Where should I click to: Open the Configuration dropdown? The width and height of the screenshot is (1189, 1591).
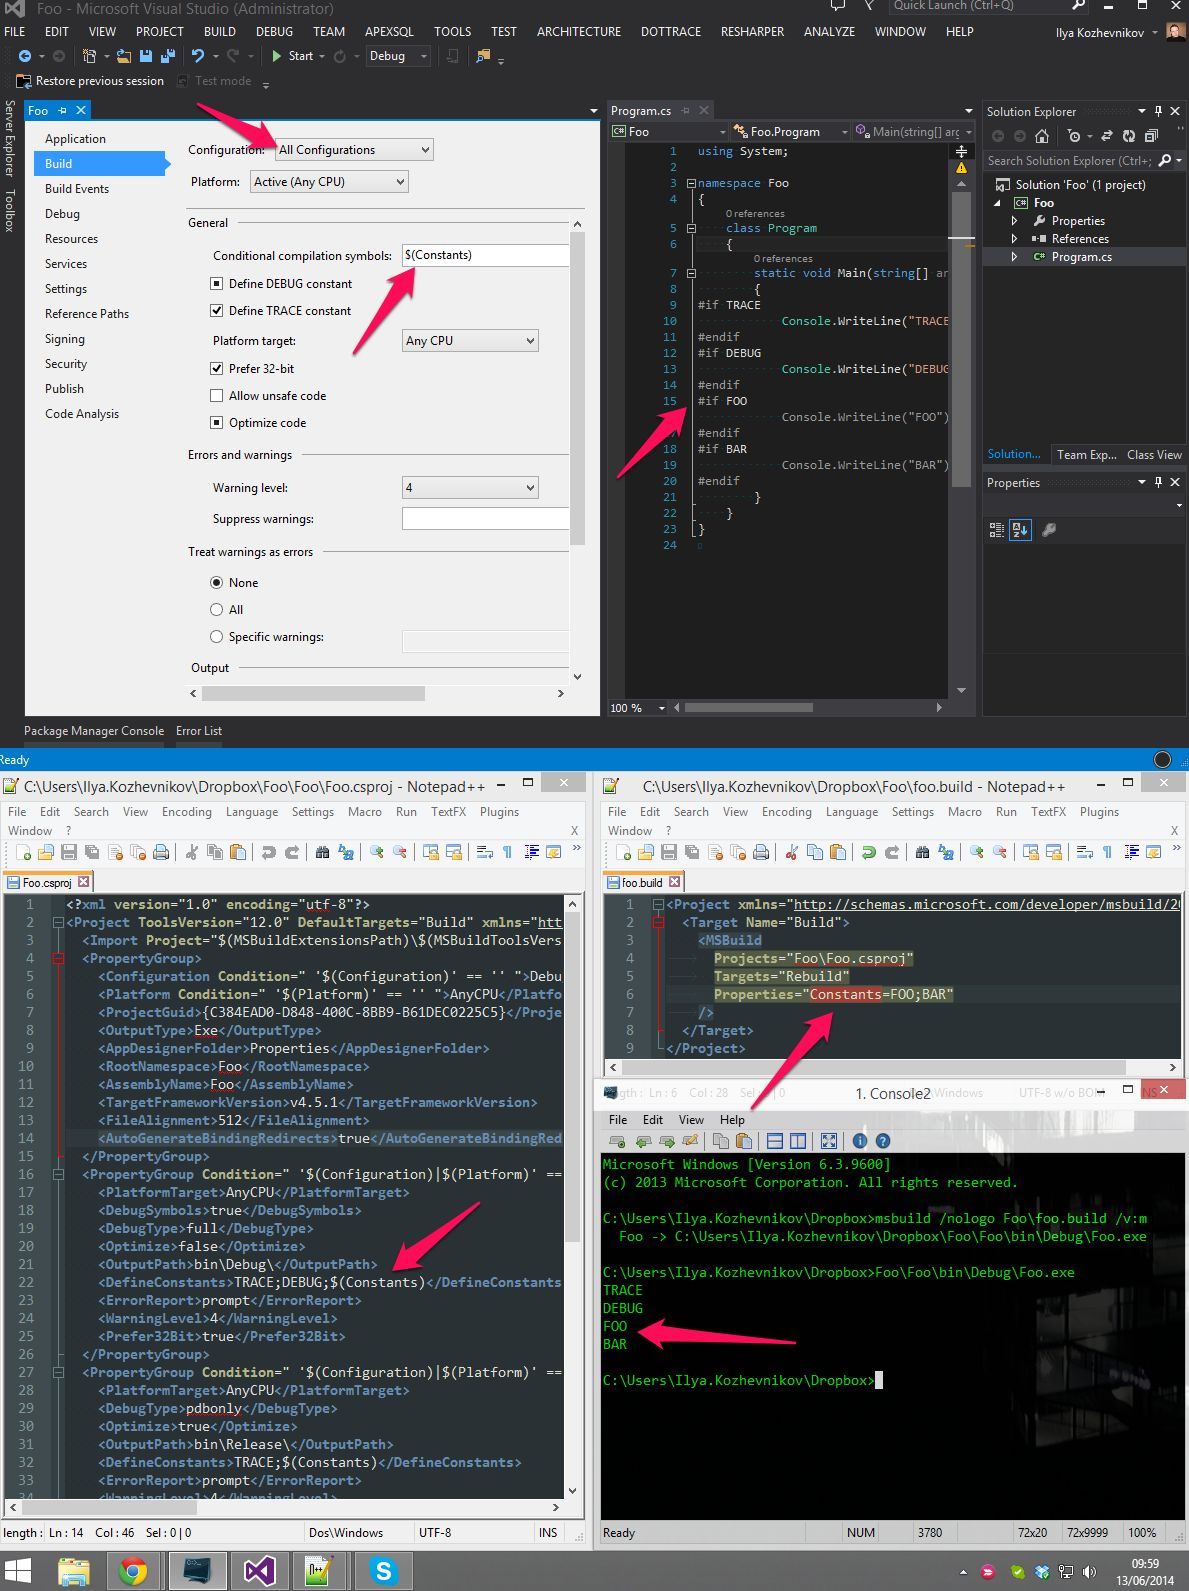coord(354,150)
